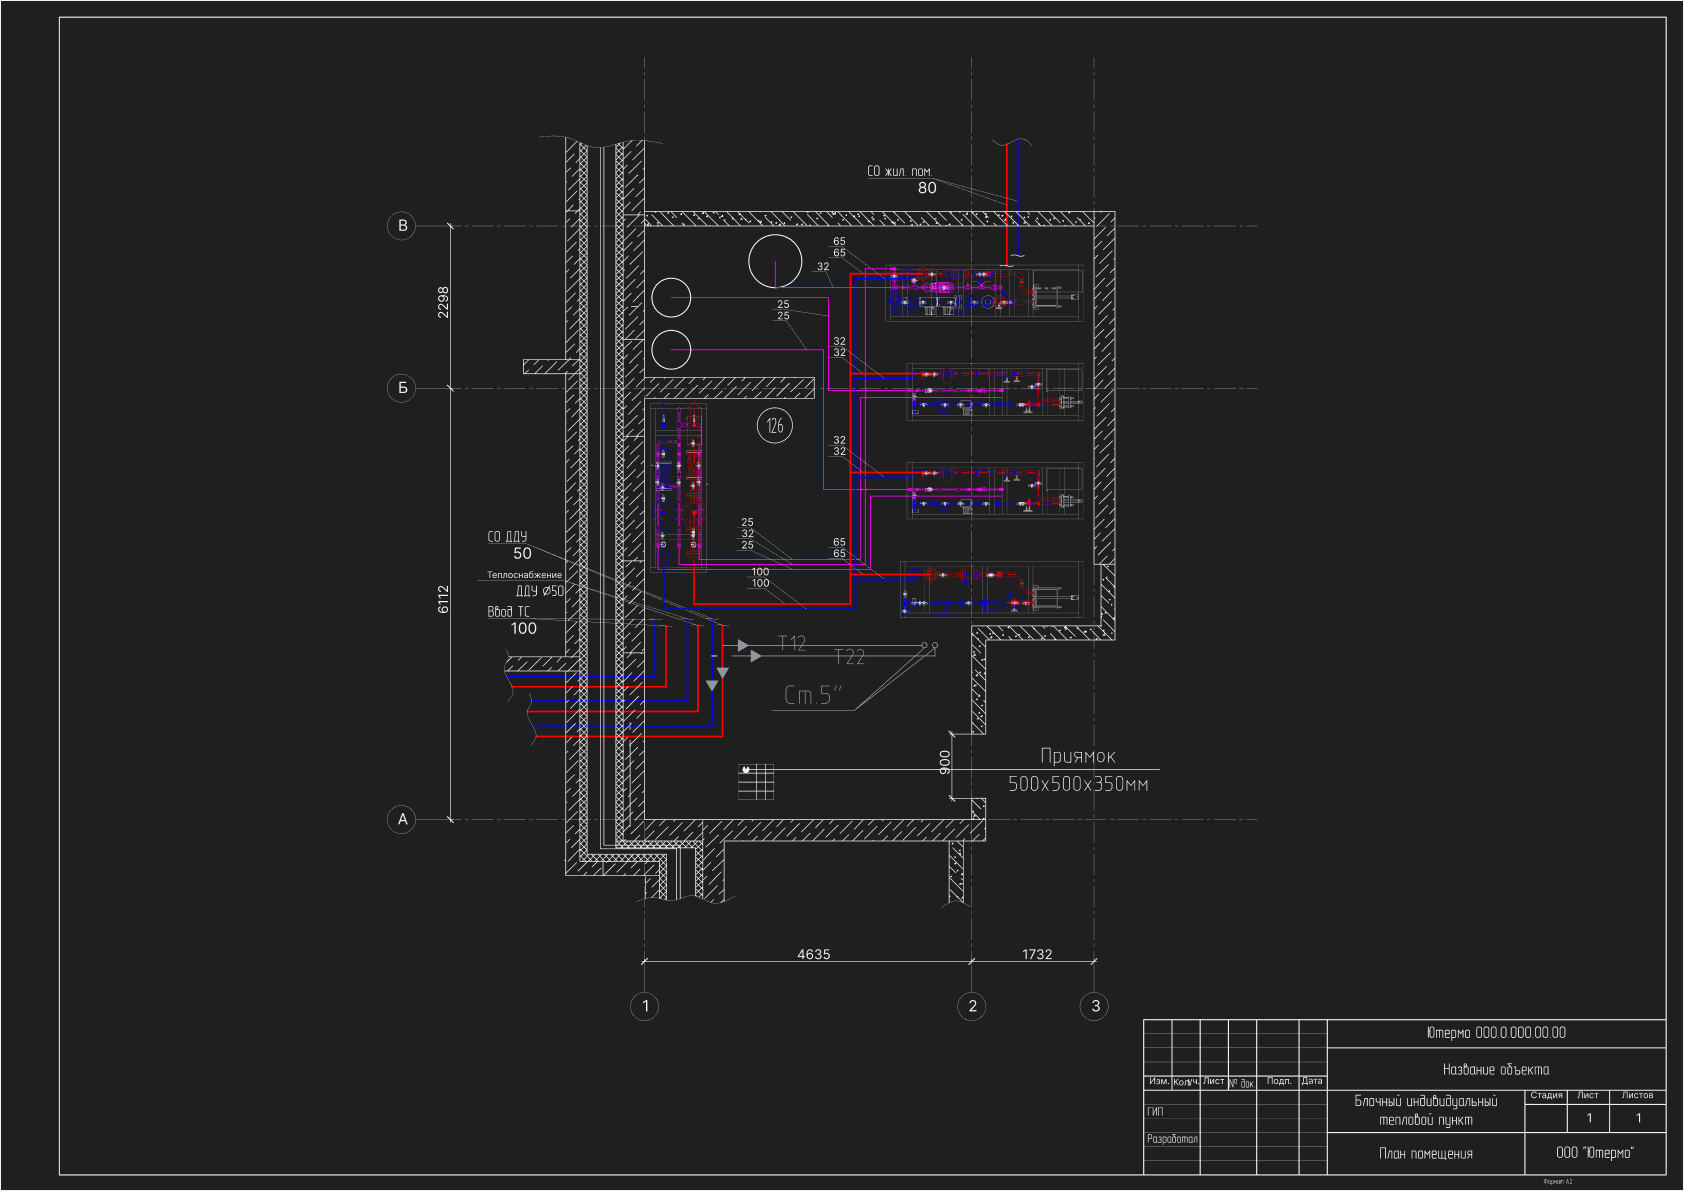
Task: Select the ООО "Ютермо" company cell
Action: click(x=1594, y=1153)
